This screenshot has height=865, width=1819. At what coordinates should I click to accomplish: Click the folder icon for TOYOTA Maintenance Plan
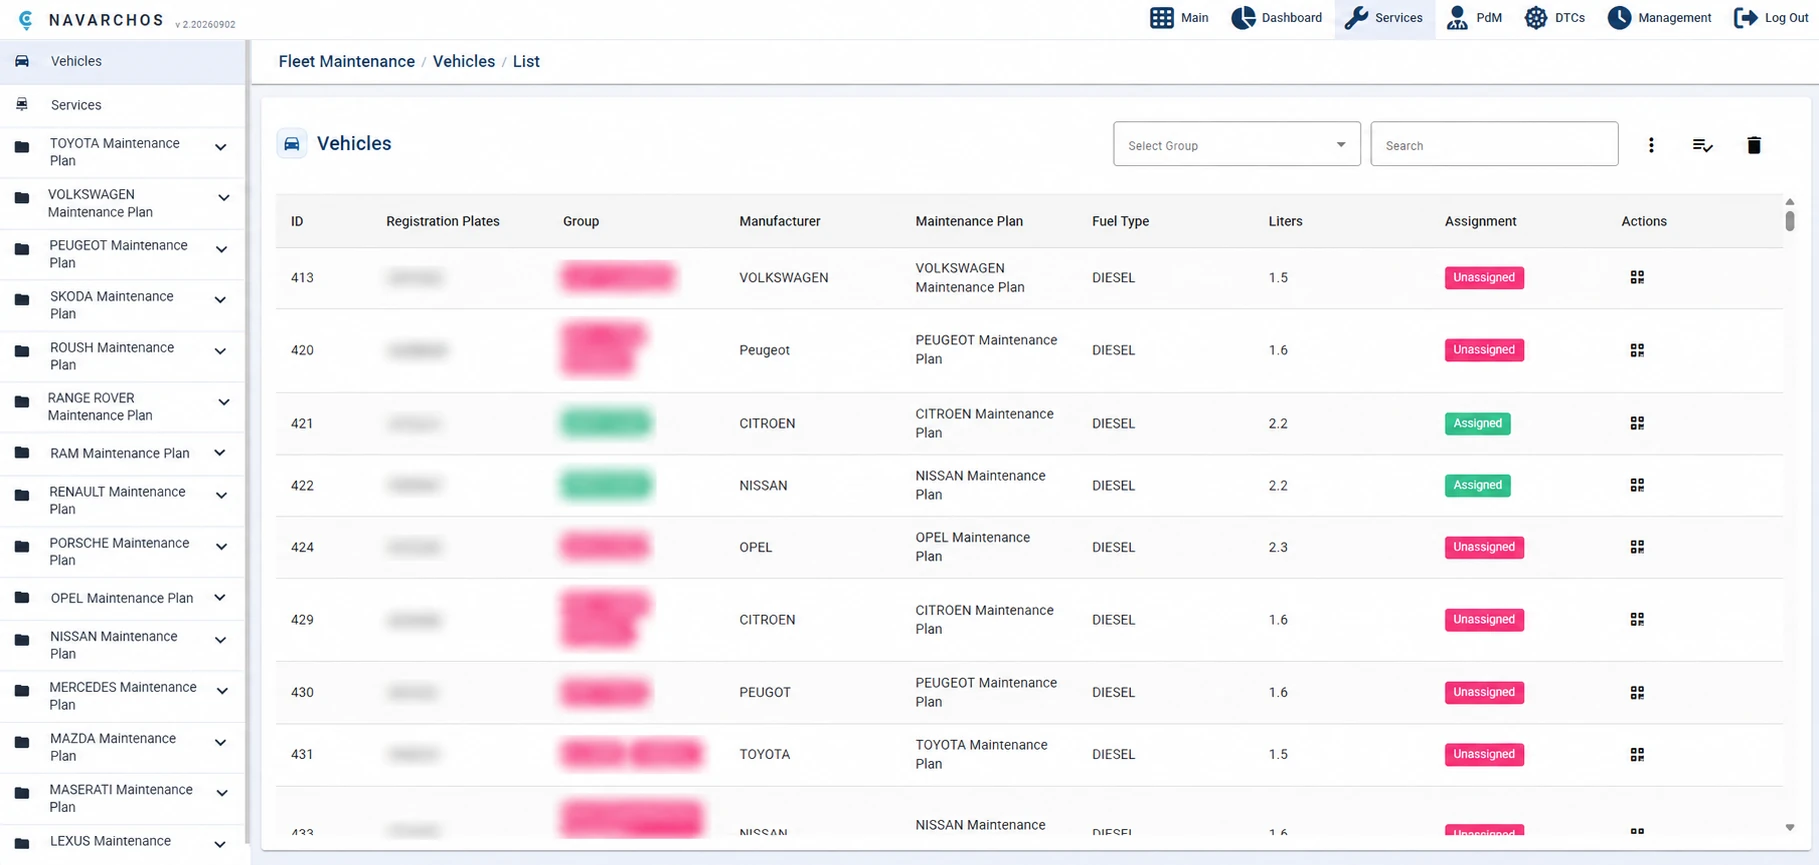22,147
